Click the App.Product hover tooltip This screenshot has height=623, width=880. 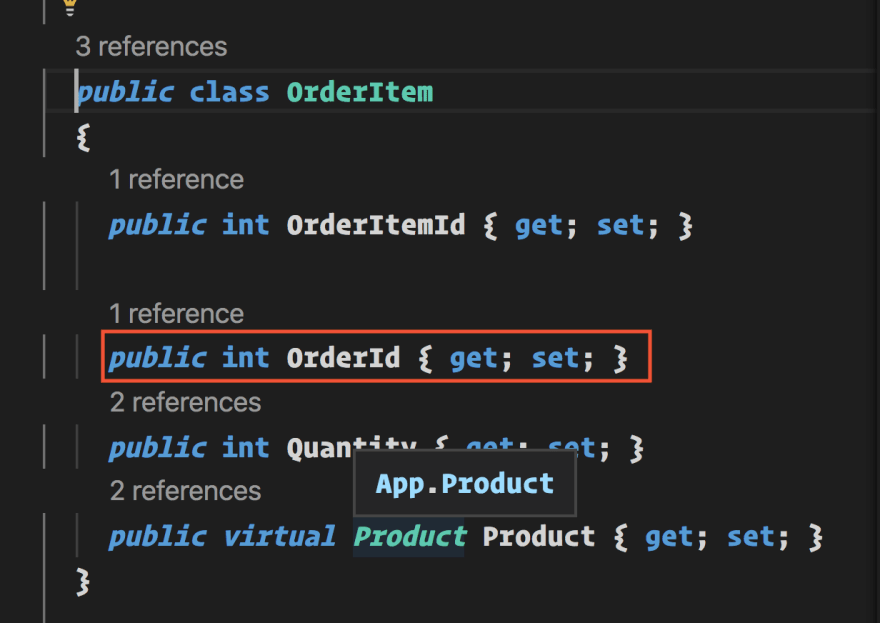point(465,483)
